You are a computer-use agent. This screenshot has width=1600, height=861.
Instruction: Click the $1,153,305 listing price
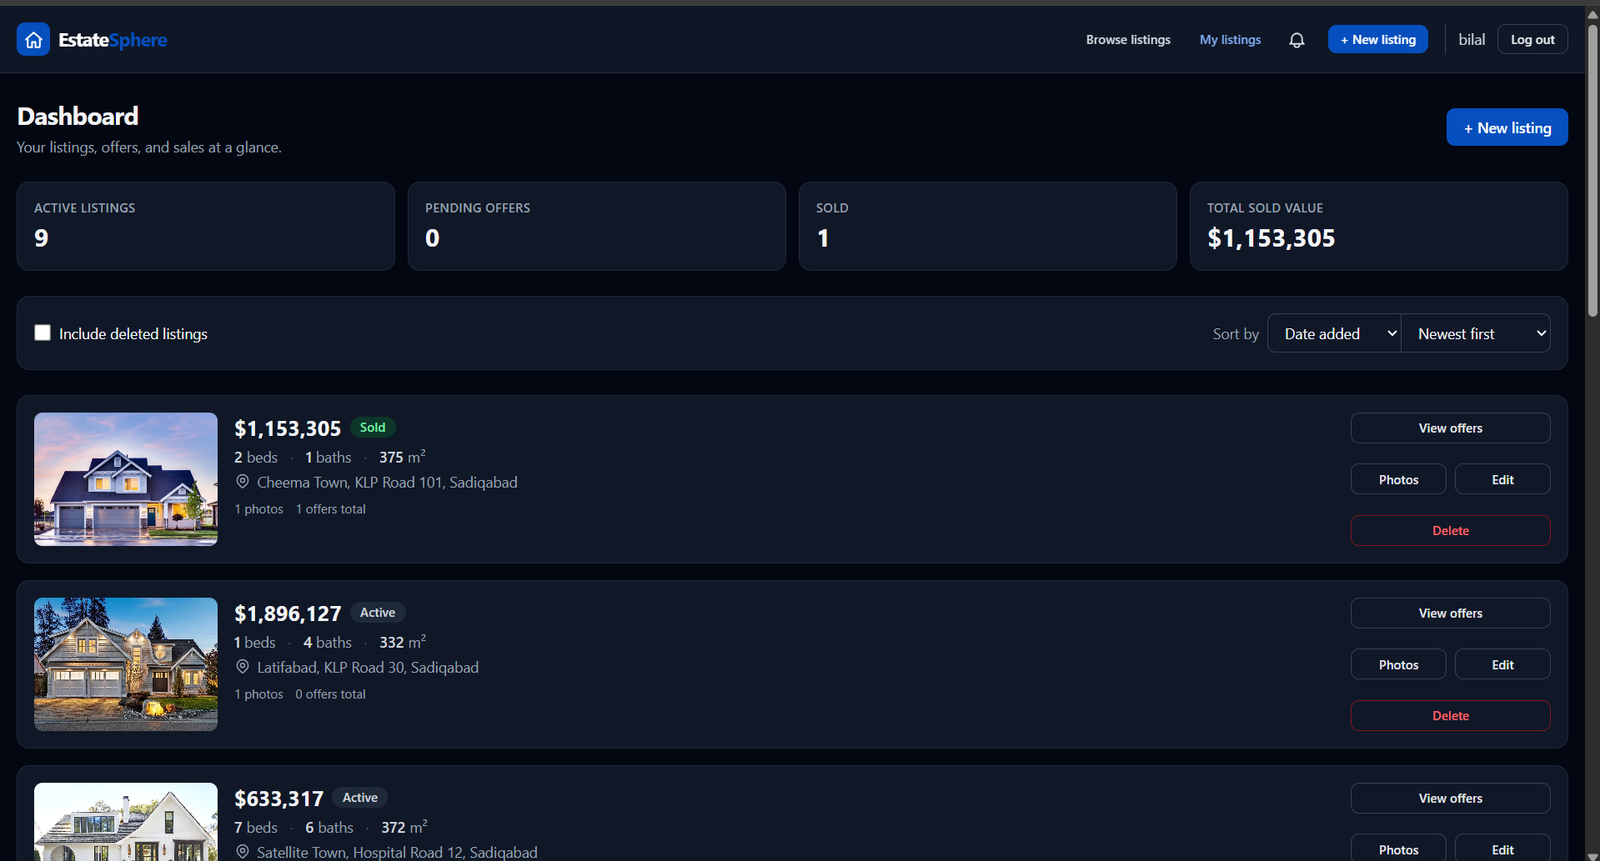click(288, 429)
